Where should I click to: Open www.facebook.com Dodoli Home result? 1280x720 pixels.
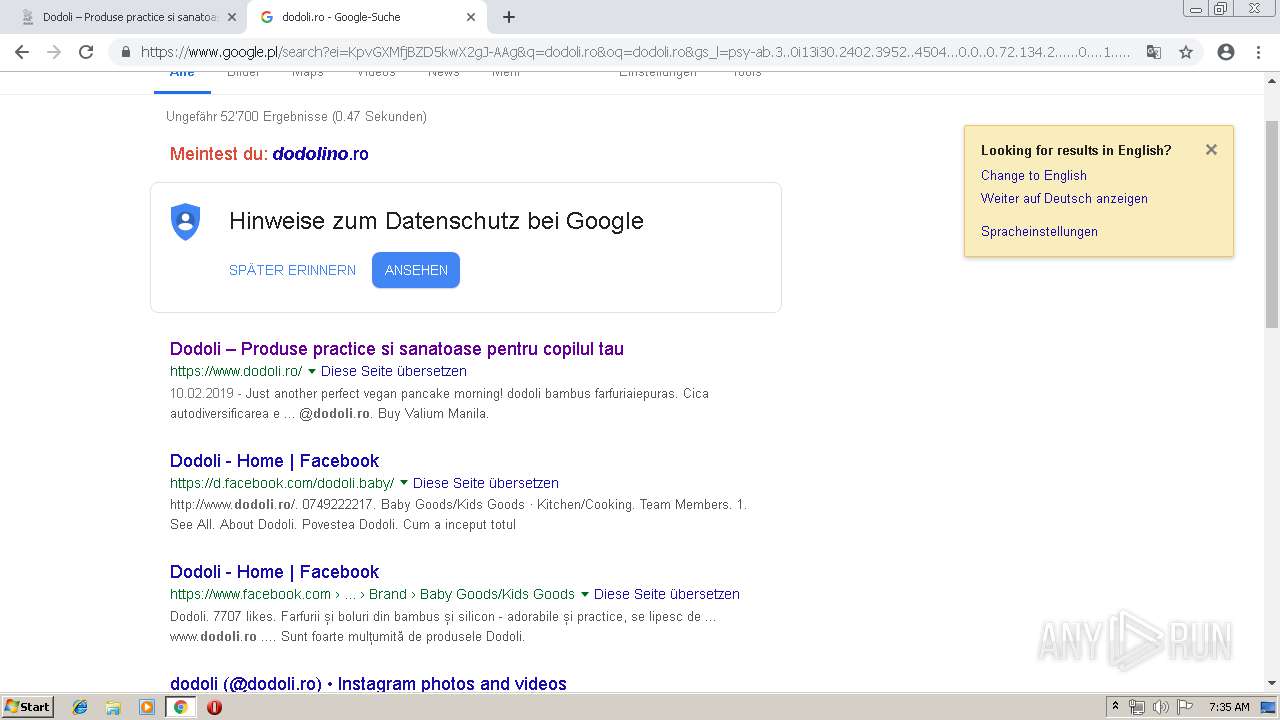click(x=274, y=572)
